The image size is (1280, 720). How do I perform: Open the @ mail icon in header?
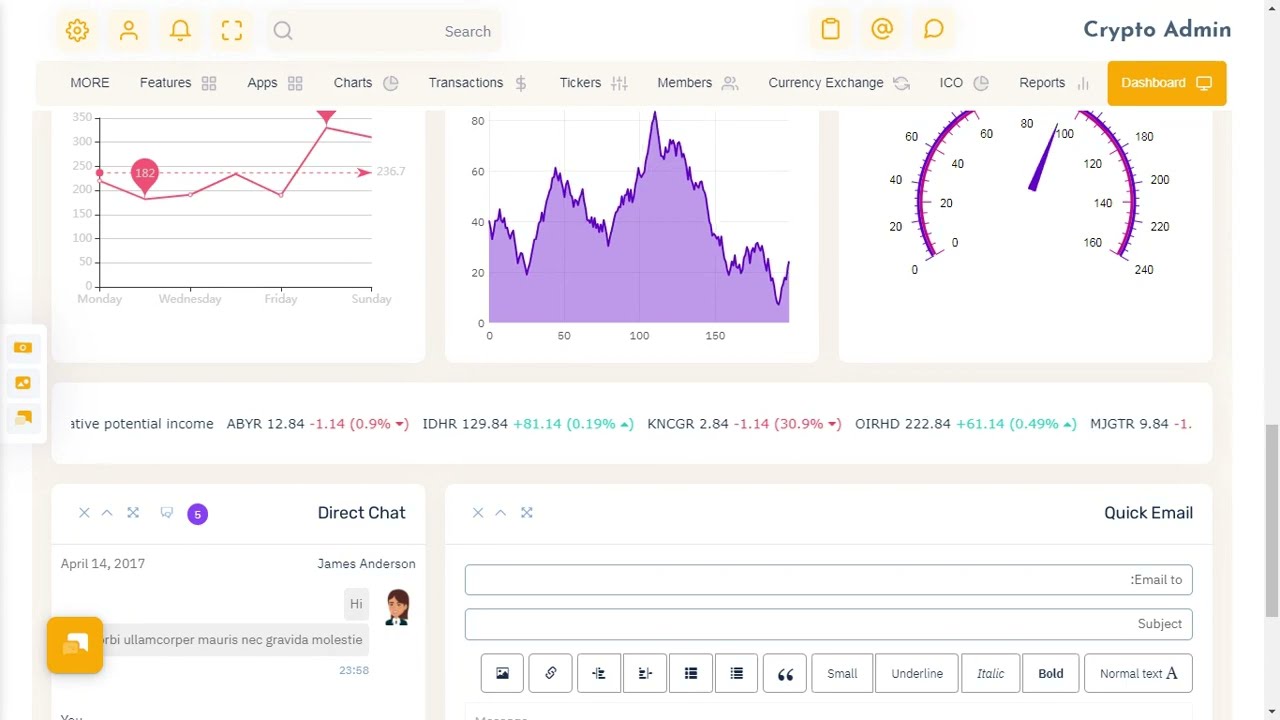click(882, 29)
